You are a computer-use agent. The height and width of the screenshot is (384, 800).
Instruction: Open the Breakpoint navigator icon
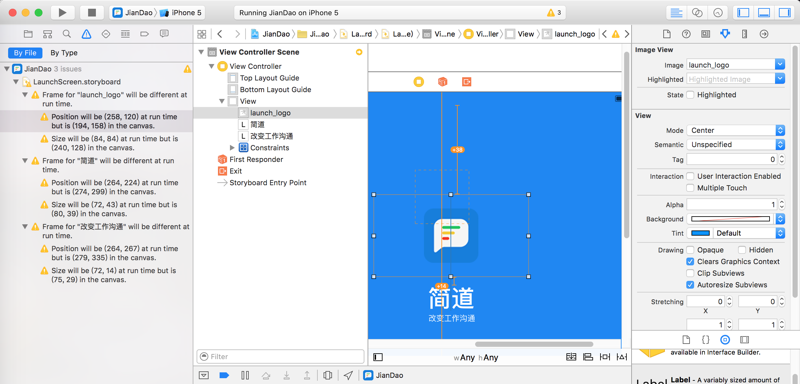tap(144, 34)
